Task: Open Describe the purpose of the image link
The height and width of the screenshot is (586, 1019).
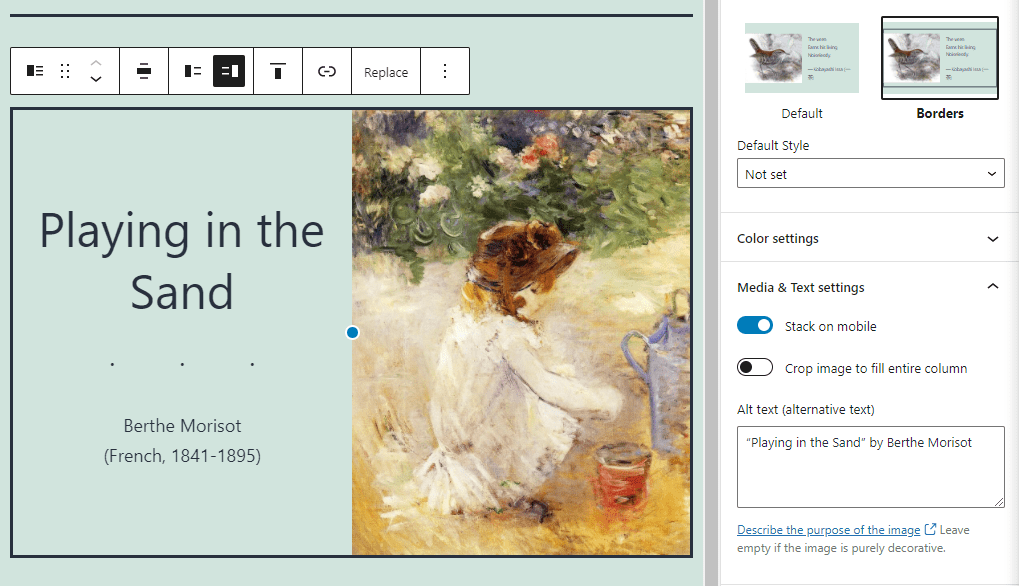Action: [828, 530]
